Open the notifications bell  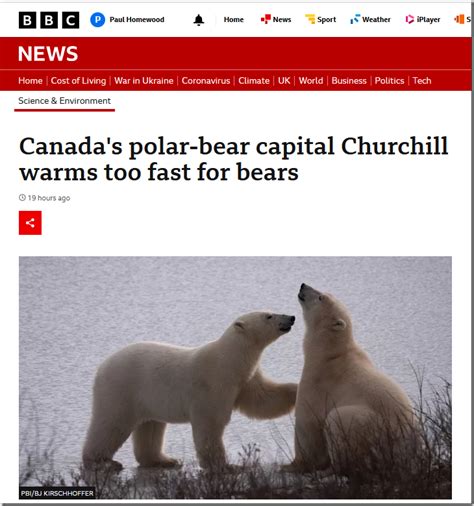coord(199,20)
